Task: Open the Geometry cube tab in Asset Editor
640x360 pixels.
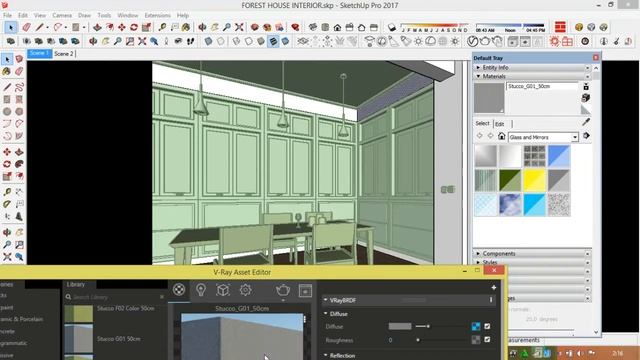Action: tap(223, 290)
